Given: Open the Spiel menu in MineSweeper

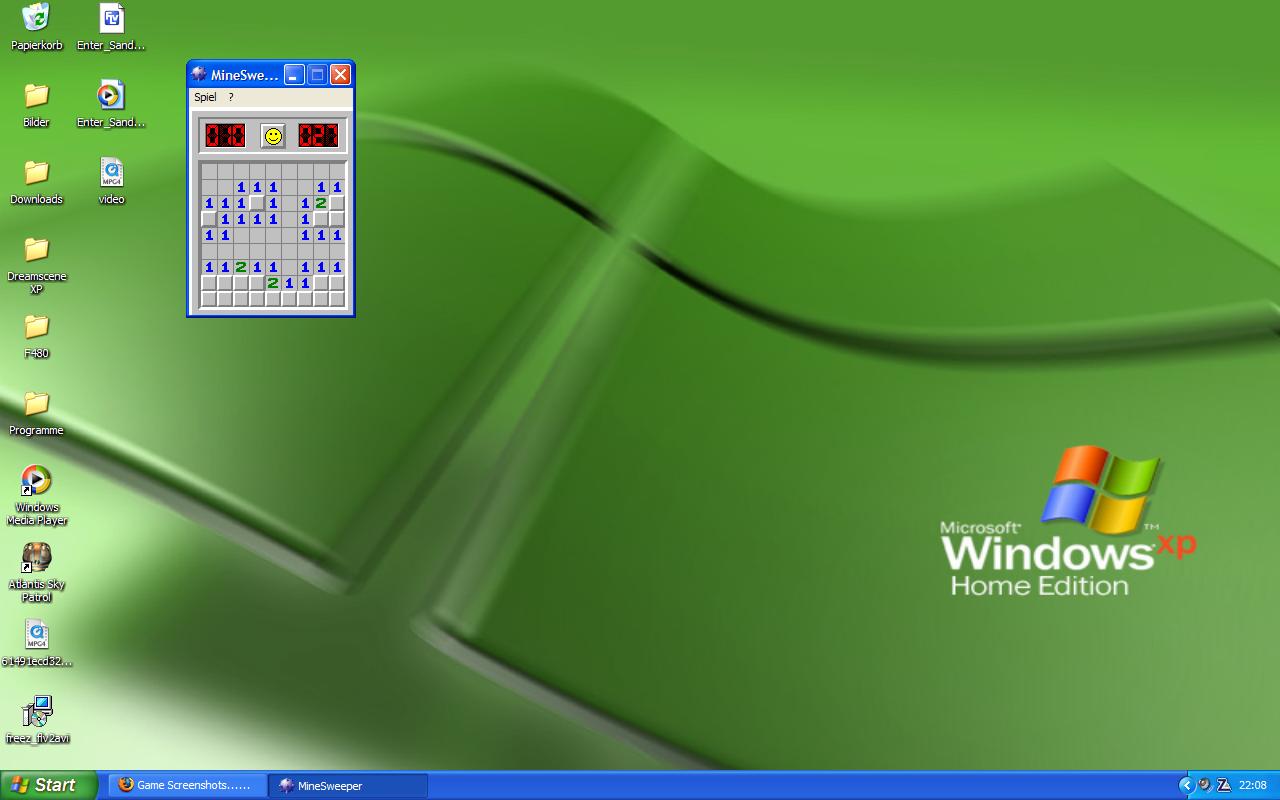Looking at the screenshot, I should click(205, 97).
